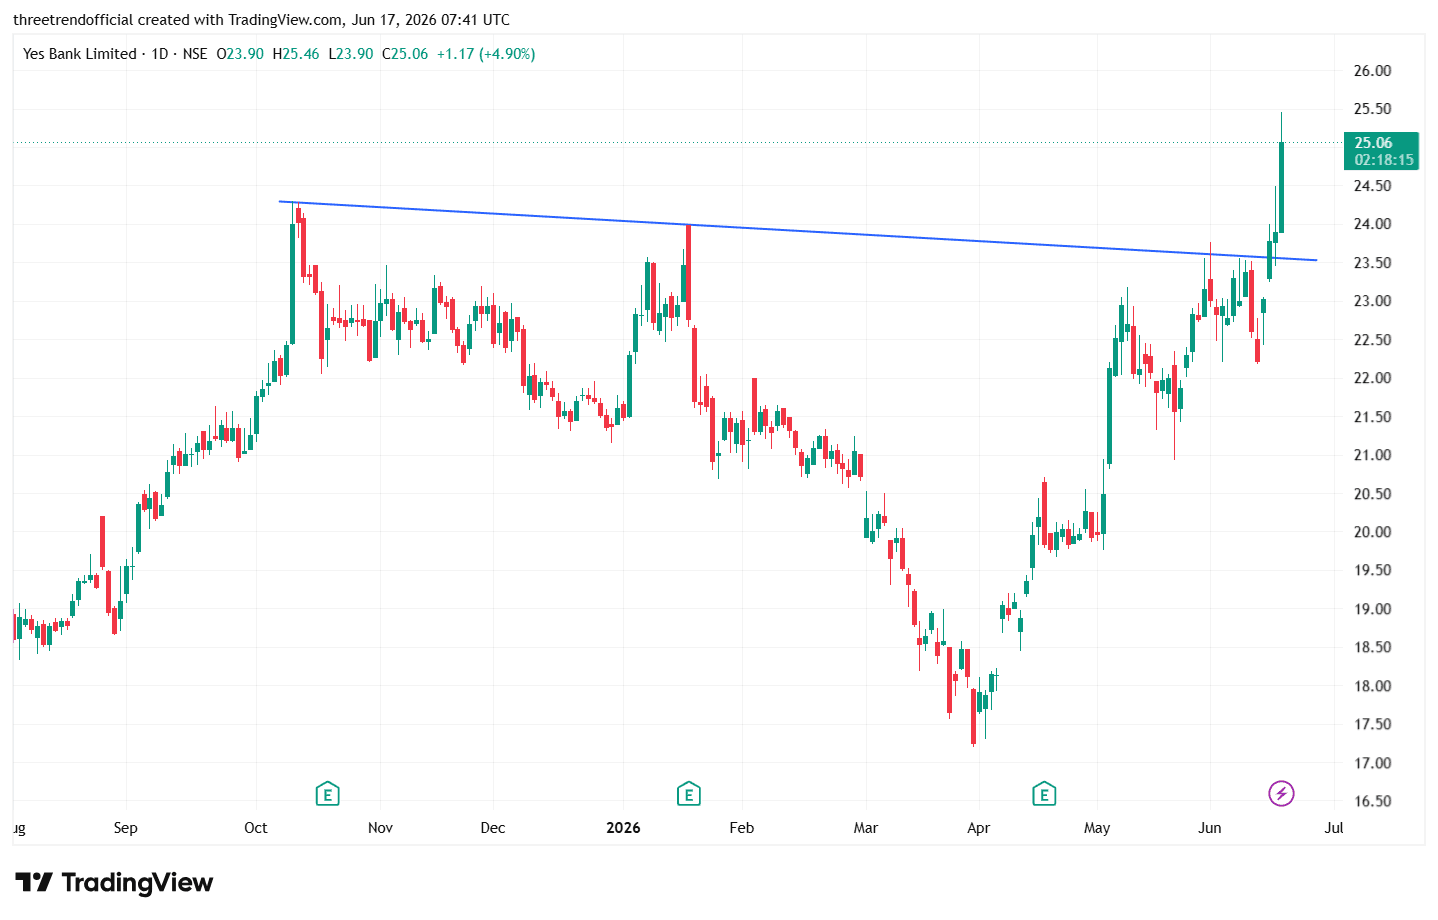Click the earnings E icon near January 2026
This screenshot has height=920, width=1438.
pos(688,795)
